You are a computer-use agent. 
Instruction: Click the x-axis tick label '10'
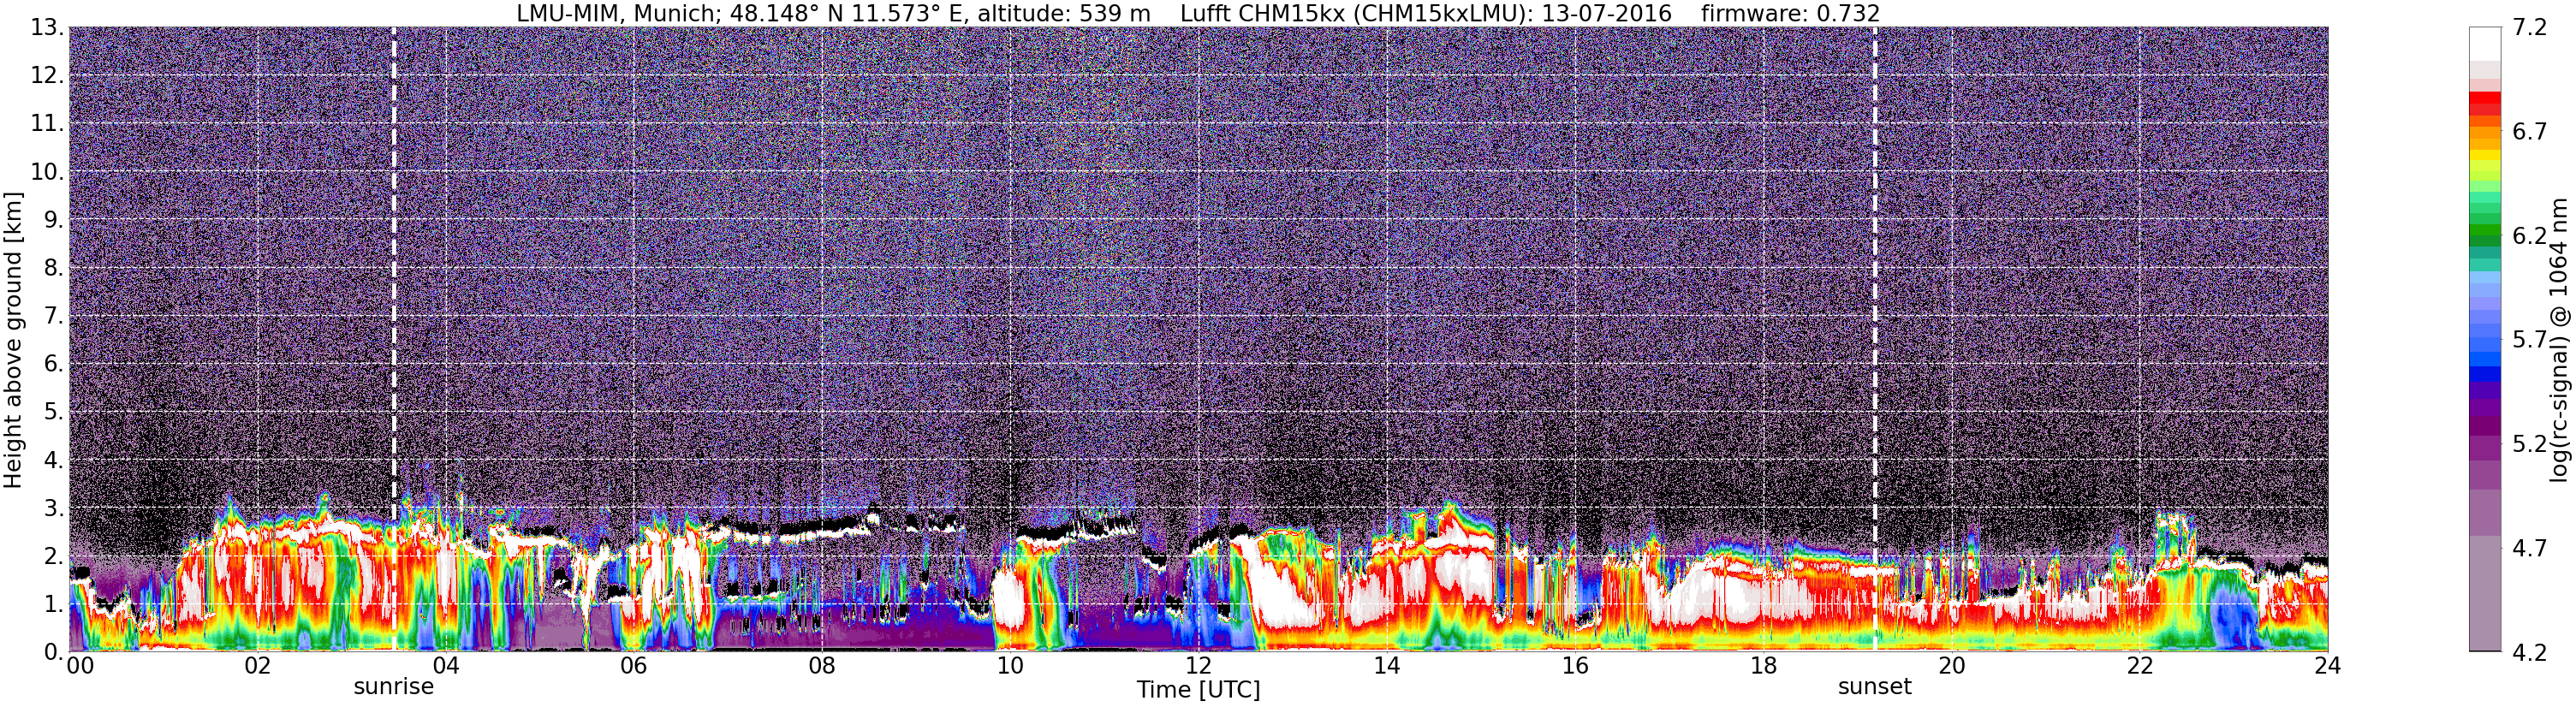1010,666
